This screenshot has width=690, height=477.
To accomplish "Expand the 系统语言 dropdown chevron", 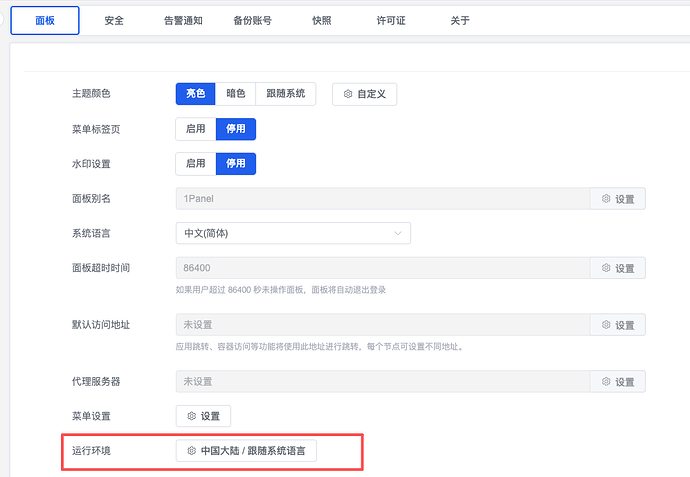I will [398, 233].
